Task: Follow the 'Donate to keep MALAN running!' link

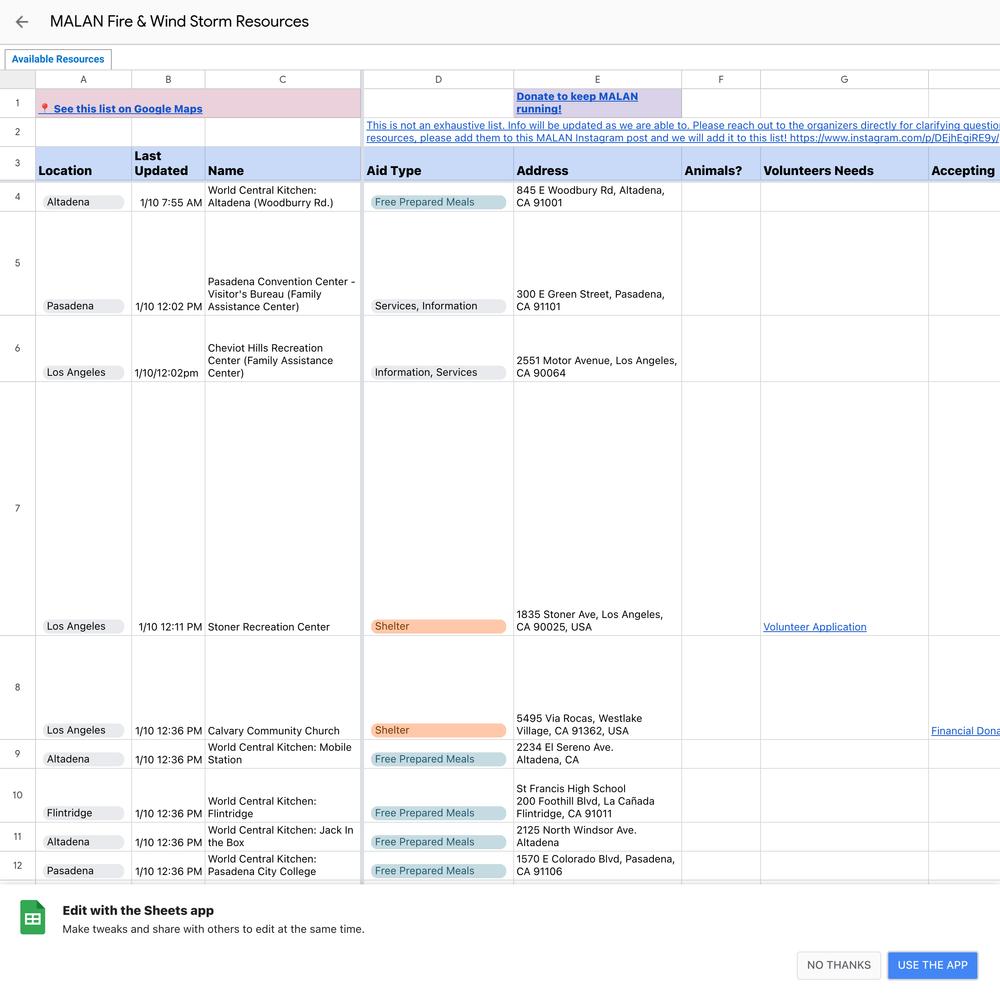Action: (577, 103)
